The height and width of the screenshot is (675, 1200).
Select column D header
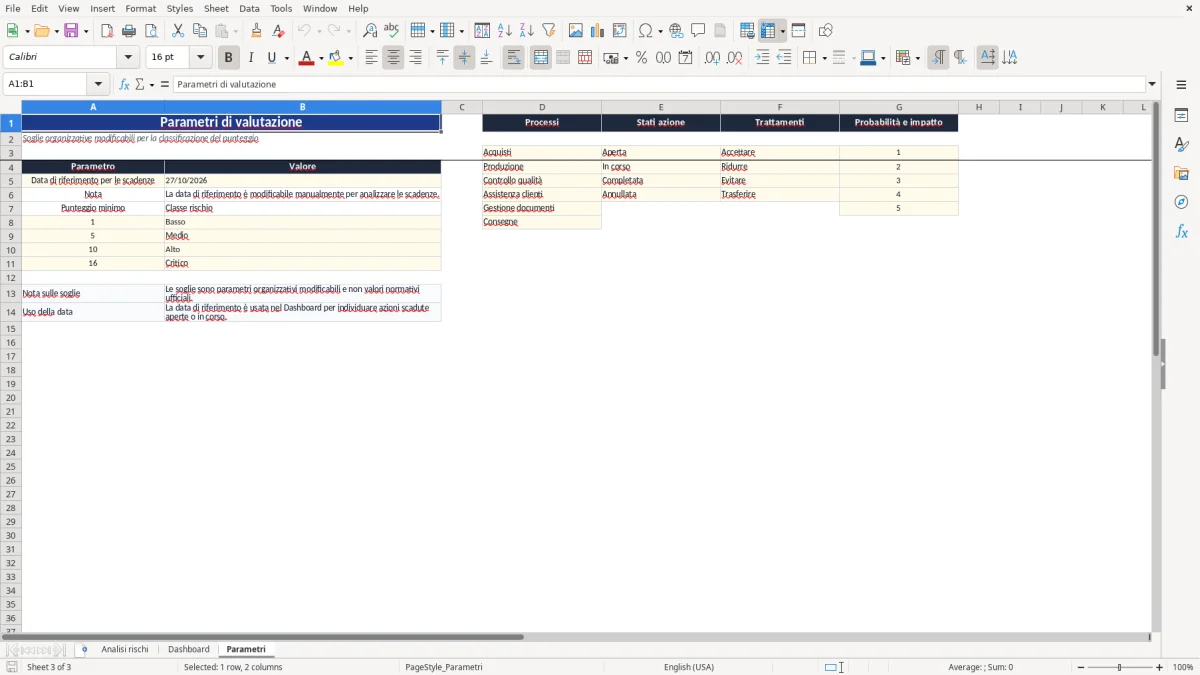(542, 107)
